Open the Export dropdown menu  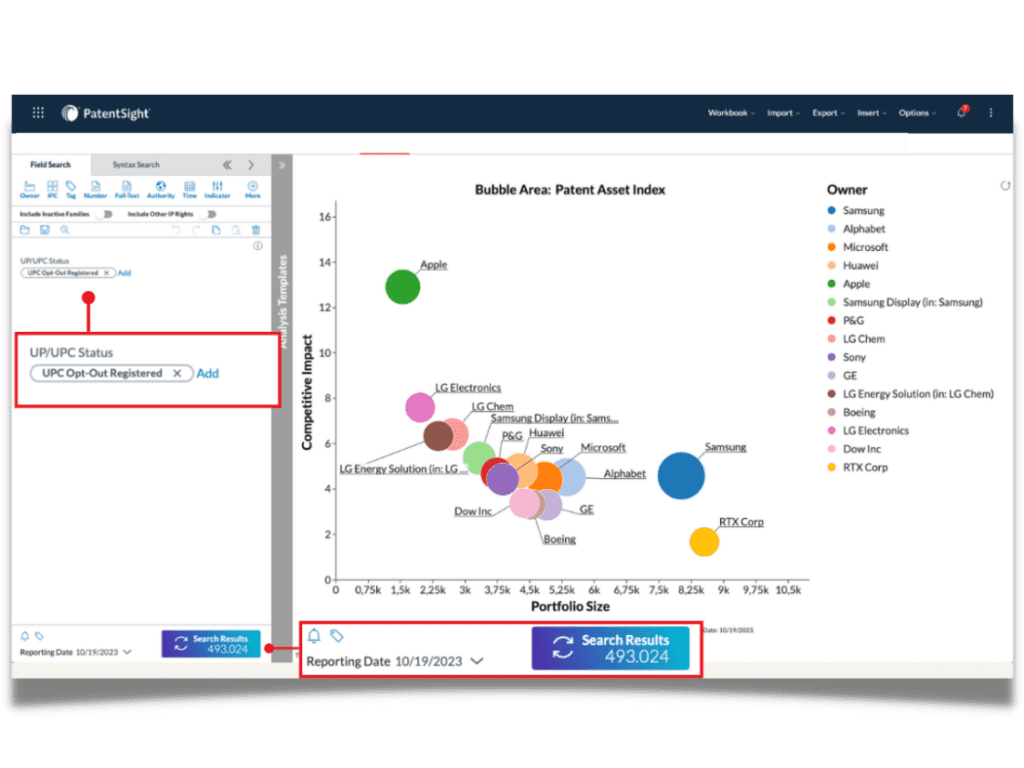(828, 113)
